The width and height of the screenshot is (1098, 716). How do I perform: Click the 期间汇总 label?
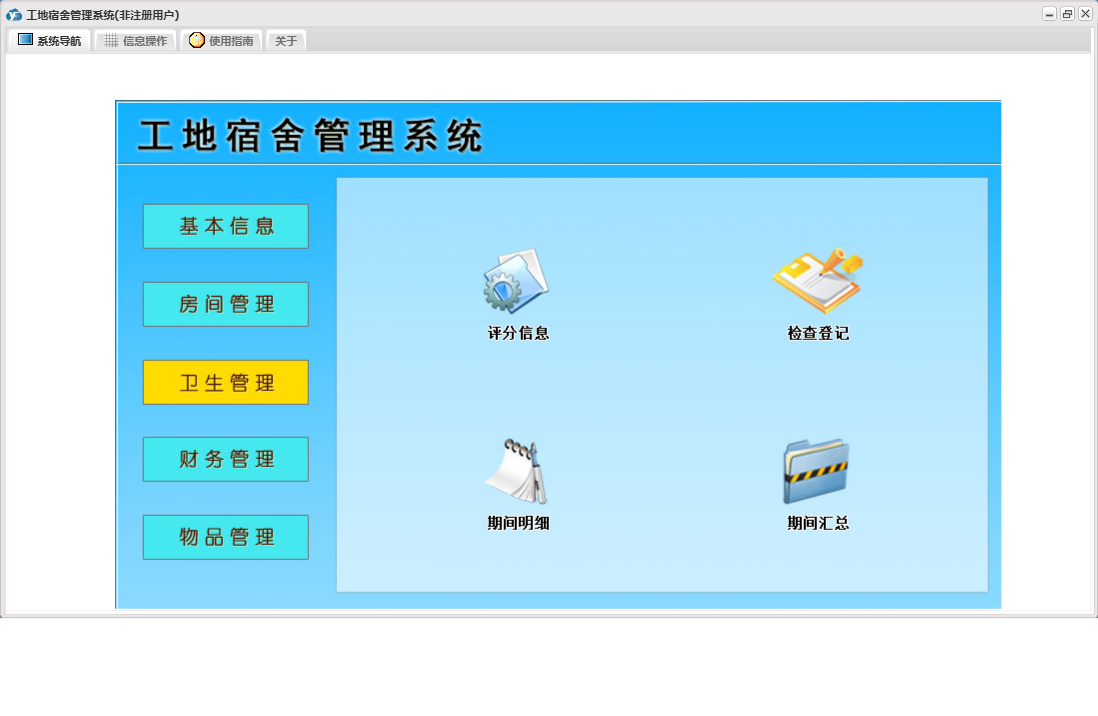pyautogui.click(x=818, y=523)
